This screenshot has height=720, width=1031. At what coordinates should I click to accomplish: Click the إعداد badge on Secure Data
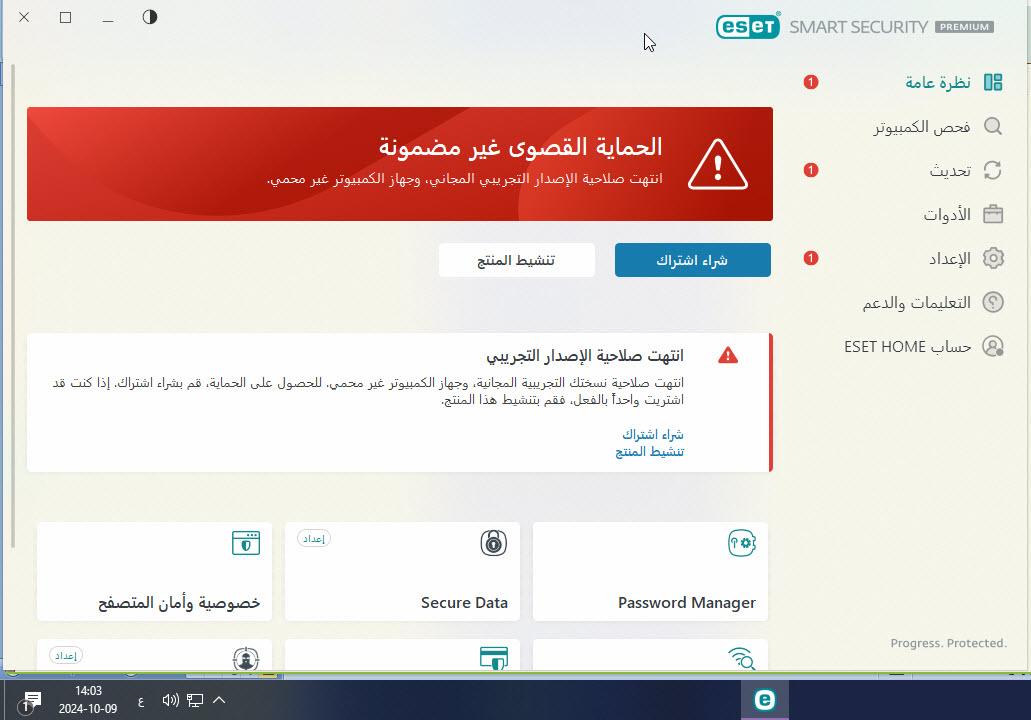point(314,539)
